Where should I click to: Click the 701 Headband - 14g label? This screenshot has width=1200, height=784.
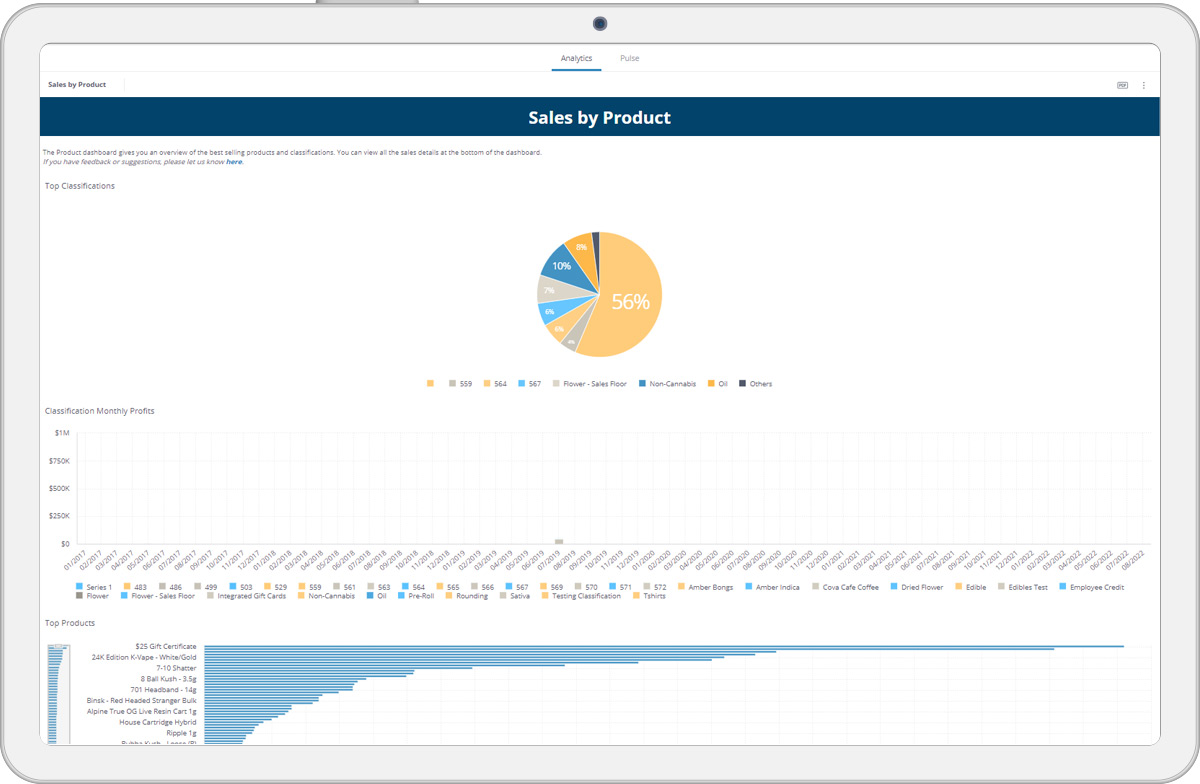pyautogui.click(x=163, y=689)
